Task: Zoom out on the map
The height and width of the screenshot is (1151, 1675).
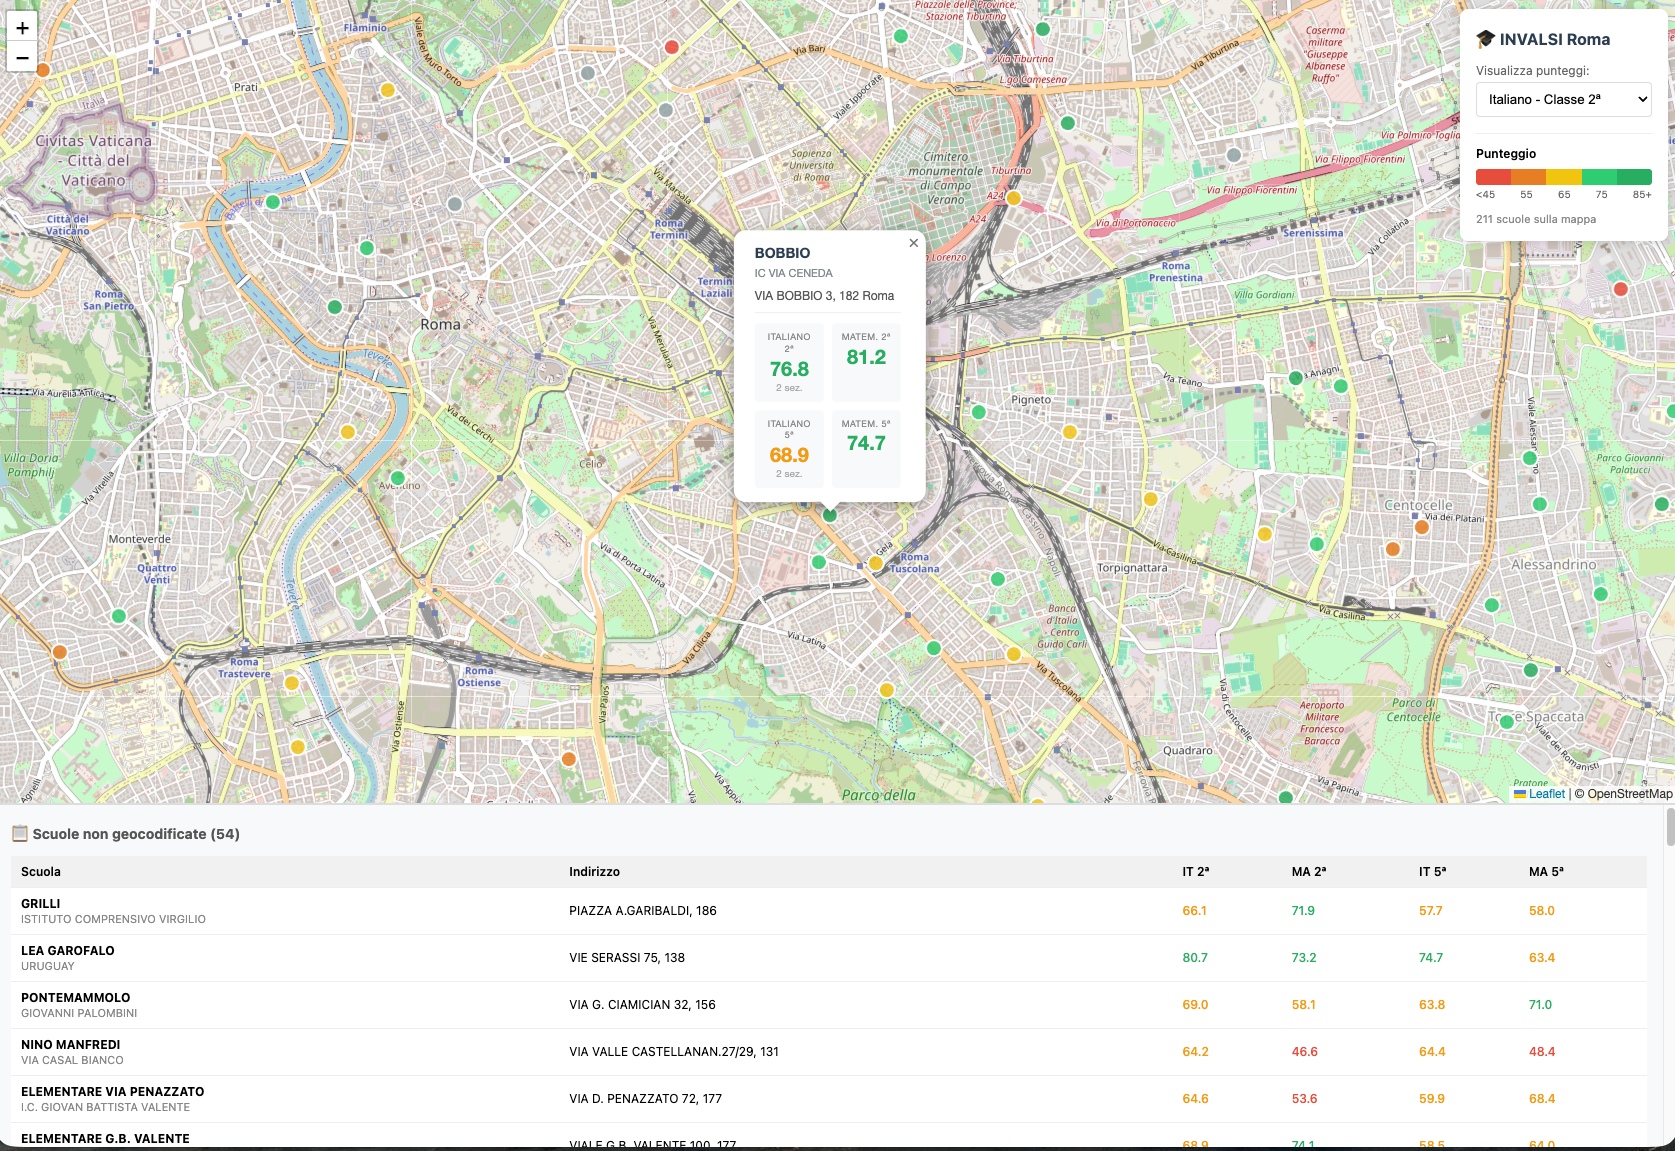Action: pos(22,58)
